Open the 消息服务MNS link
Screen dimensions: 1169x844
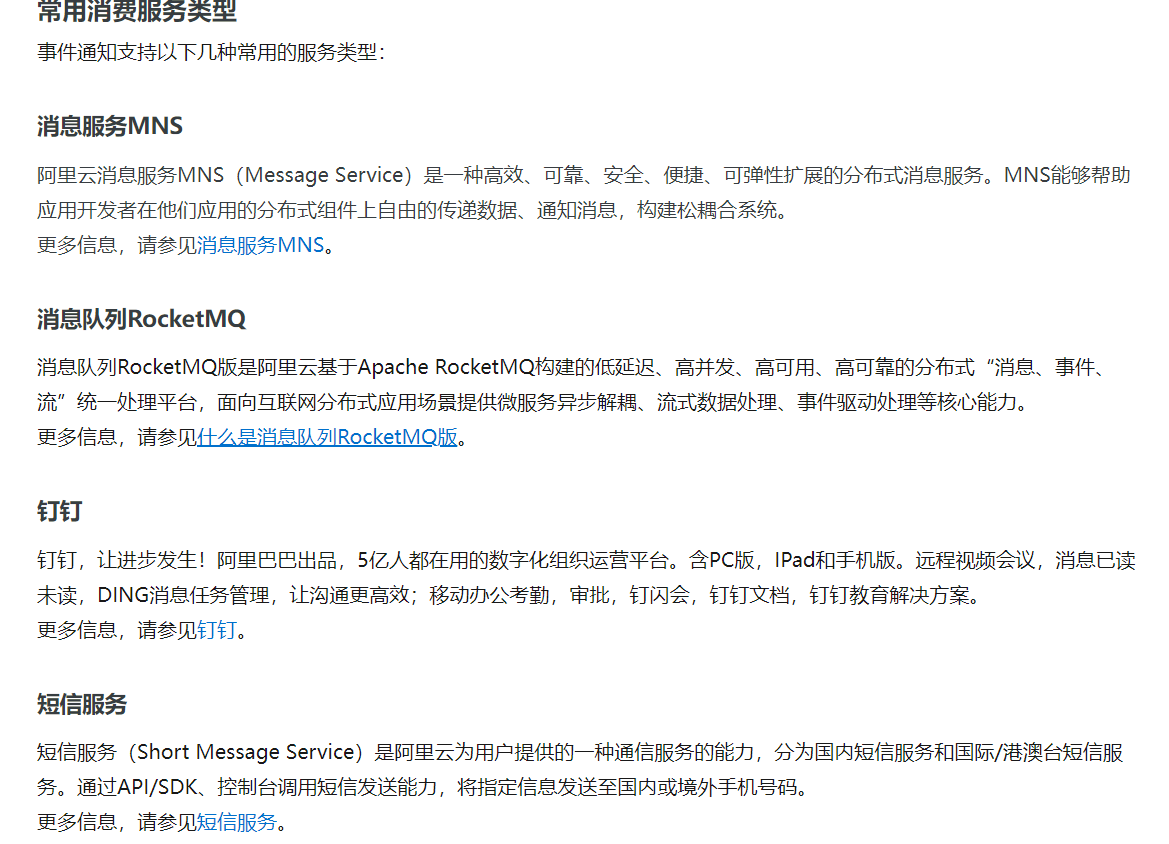pos(260,245)
